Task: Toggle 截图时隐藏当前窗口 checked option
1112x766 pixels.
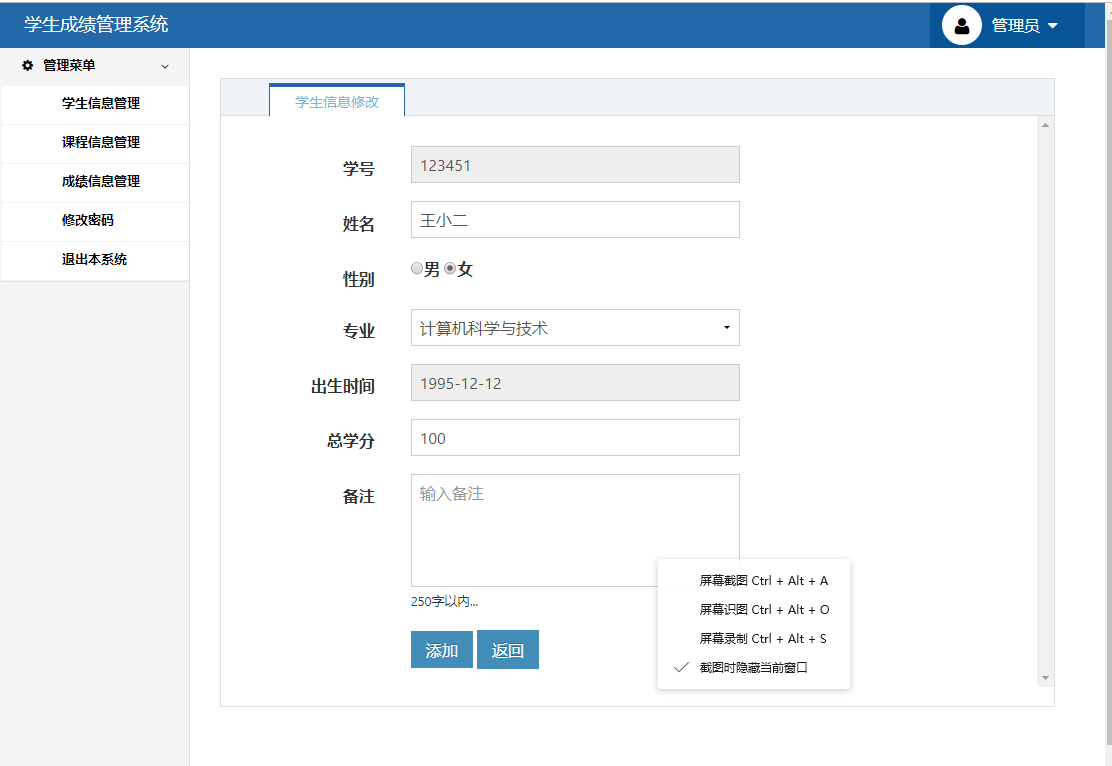Action: (x=754, y=668)
